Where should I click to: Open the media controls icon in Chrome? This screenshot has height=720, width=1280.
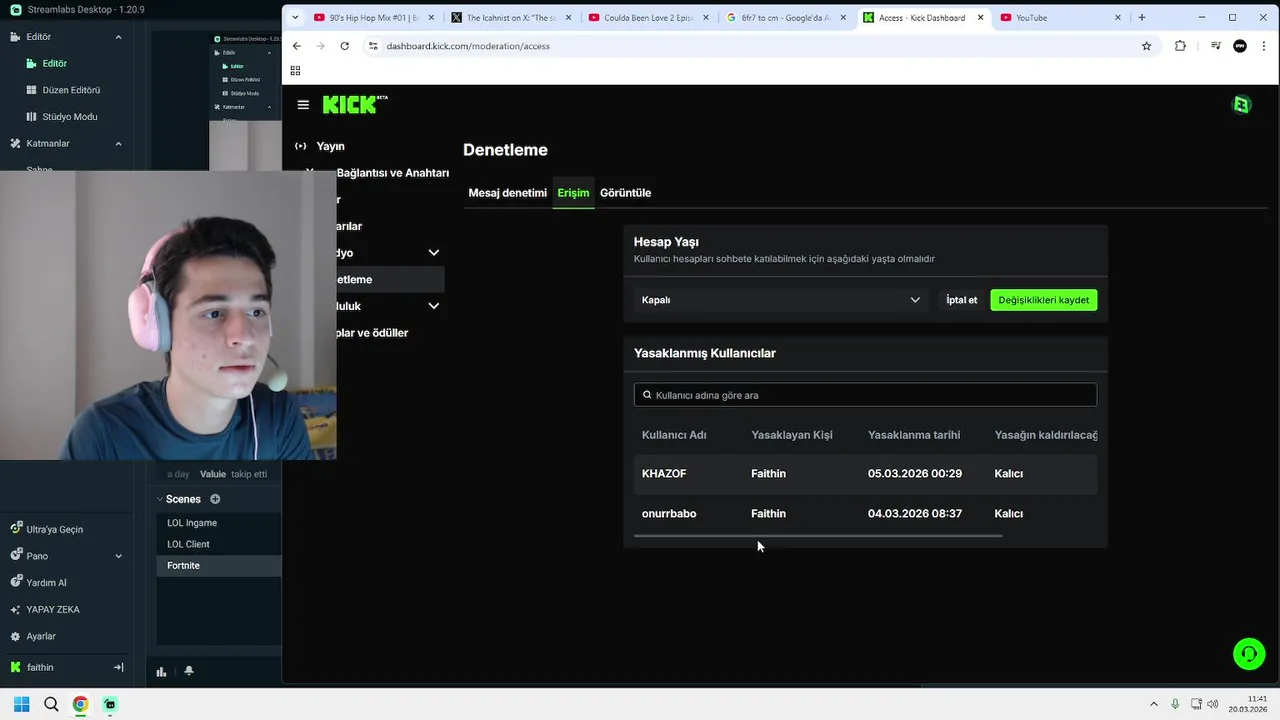click(1215, 46)
